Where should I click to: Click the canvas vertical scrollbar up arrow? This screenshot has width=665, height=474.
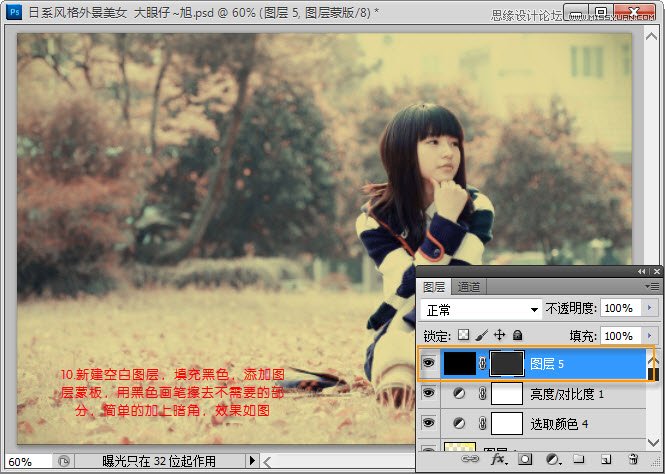(x=651, y=36)
